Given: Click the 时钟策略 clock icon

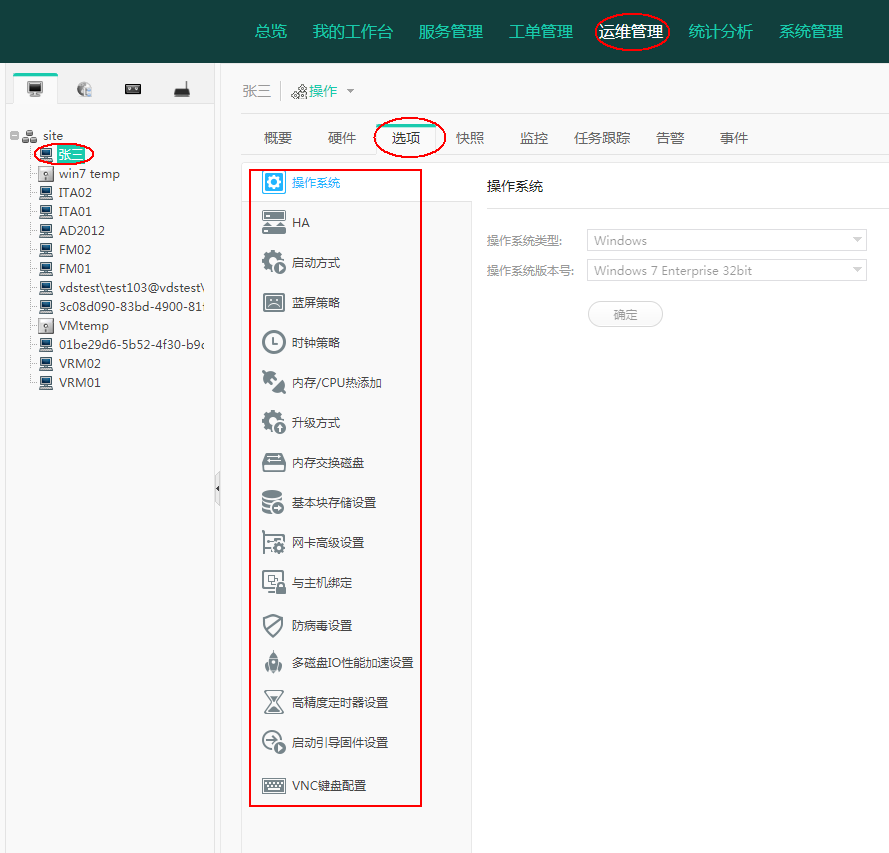Looking at the screenshot, I should [x=274, y=342].
